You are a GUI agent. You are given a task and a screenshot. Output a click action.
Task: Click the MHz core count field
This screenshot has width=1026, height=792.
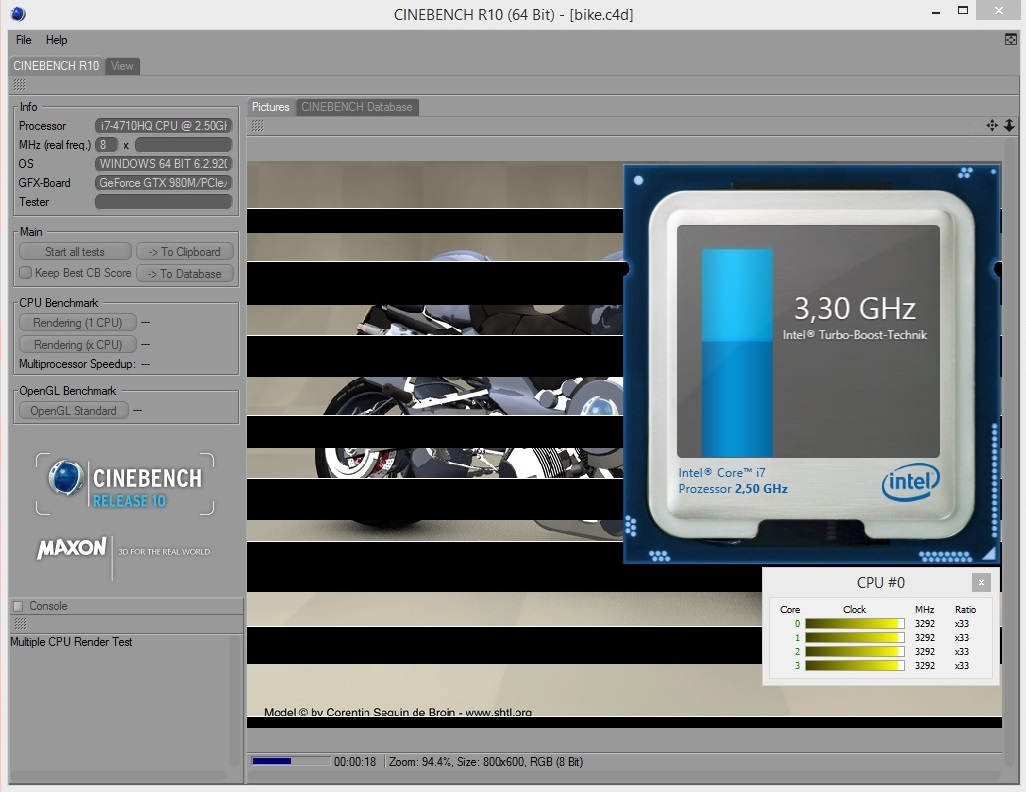106,145
